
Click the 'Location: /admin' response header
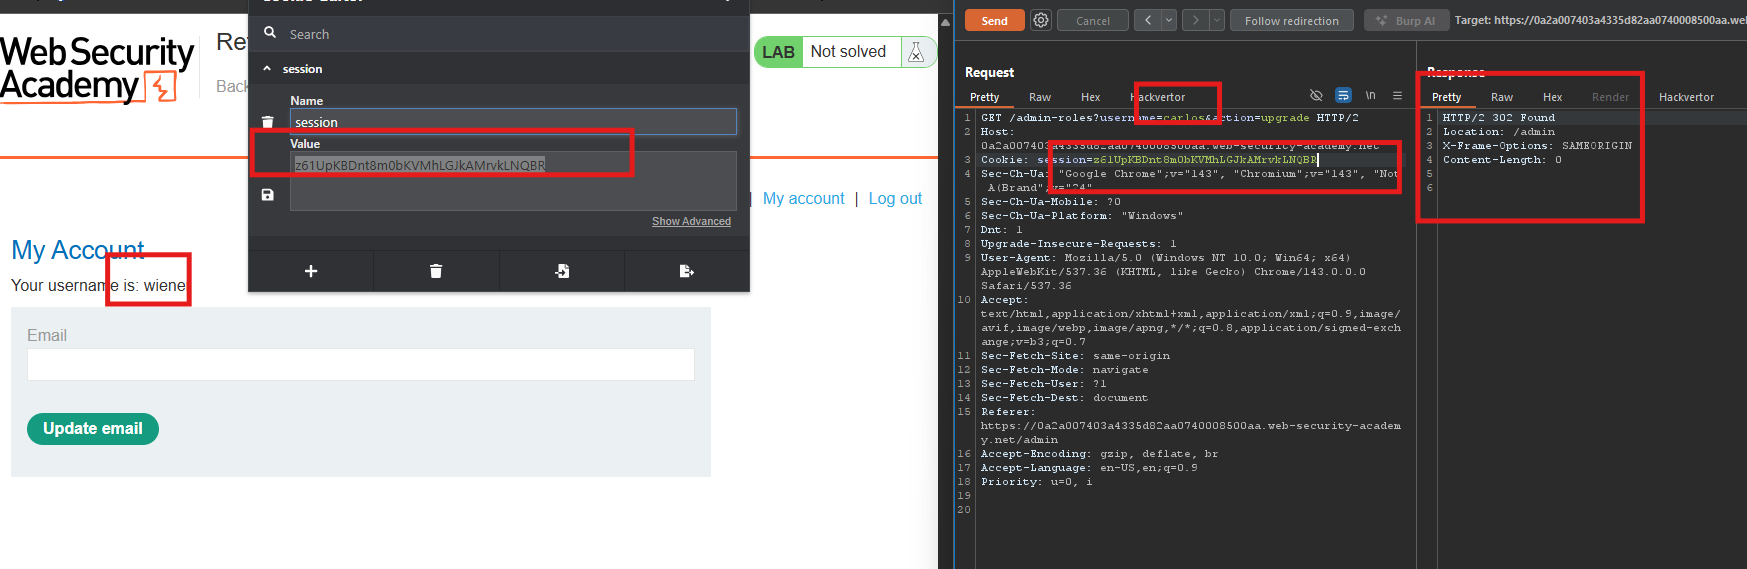click(x=1498, y=132)
